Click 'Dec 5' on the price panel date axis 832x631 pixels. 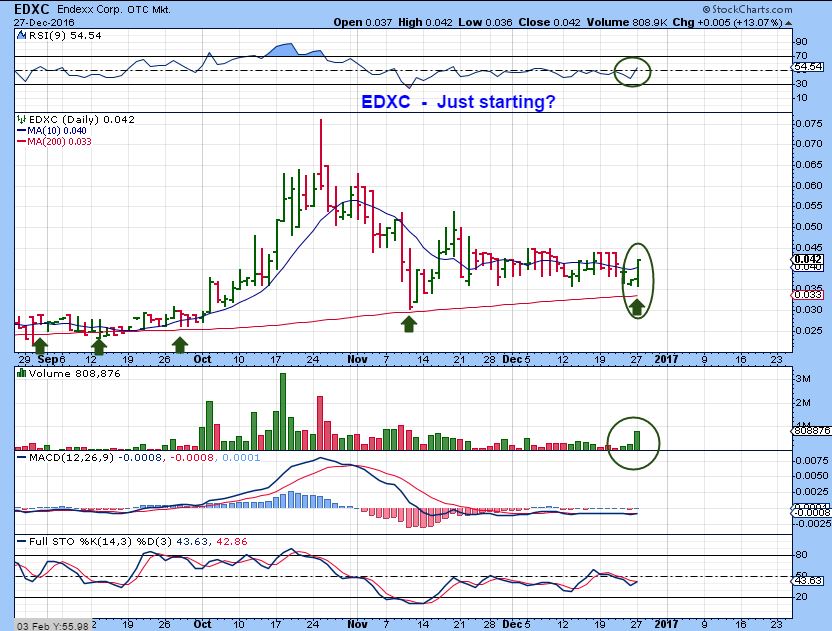pyautogui.click(x=516, y=359)
